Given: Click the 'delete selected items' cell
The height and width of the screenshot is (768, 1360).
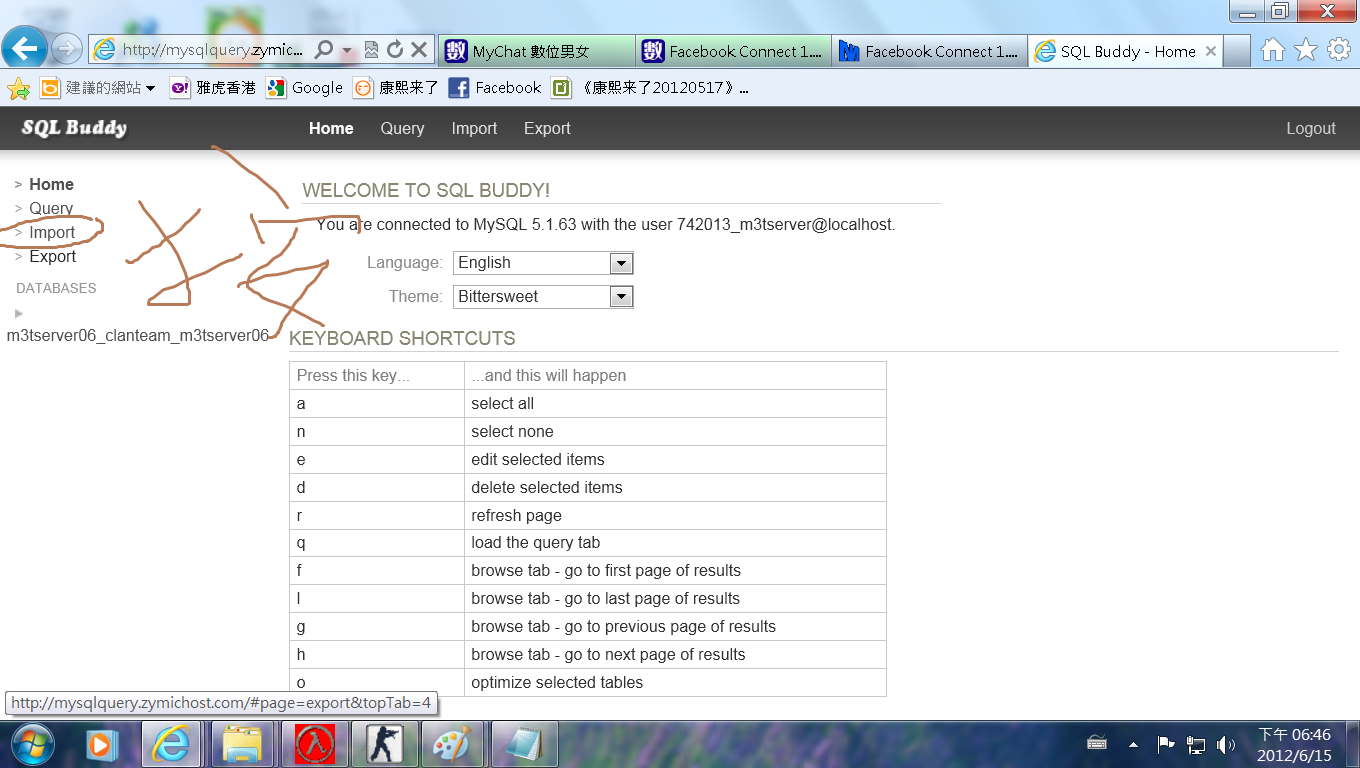Looking at the screenshot, I should [675, 487].
